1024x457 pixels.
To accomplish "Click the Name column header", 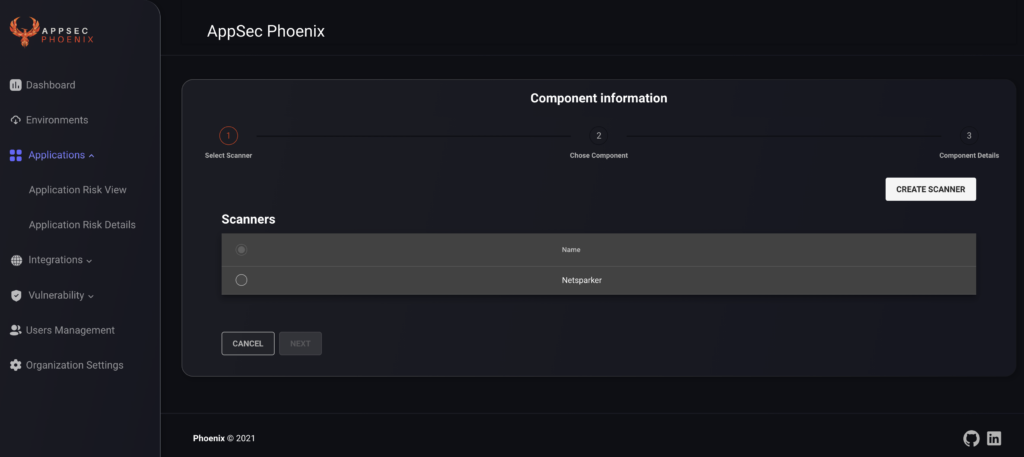I will pyautogui.click(x=571, y=250).
